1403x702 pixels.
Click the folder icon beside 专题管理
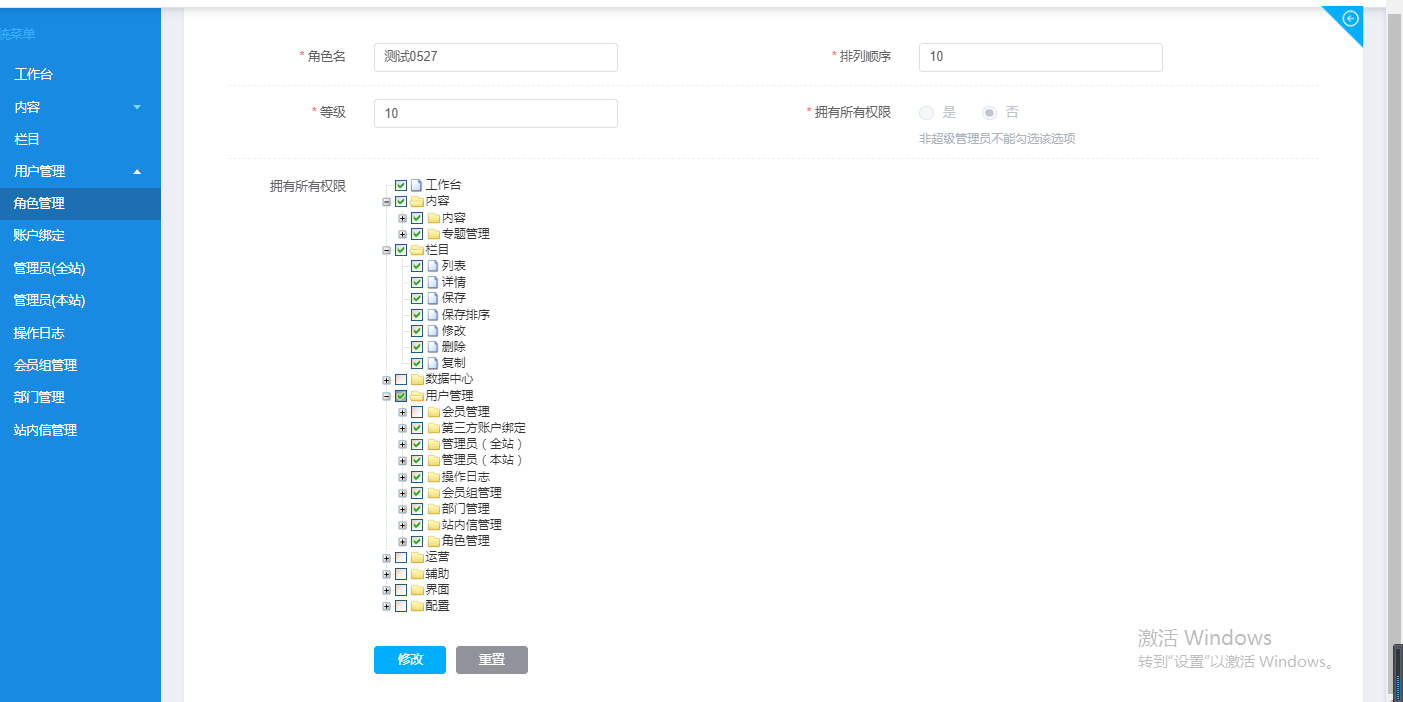click(x=433, y=234)
